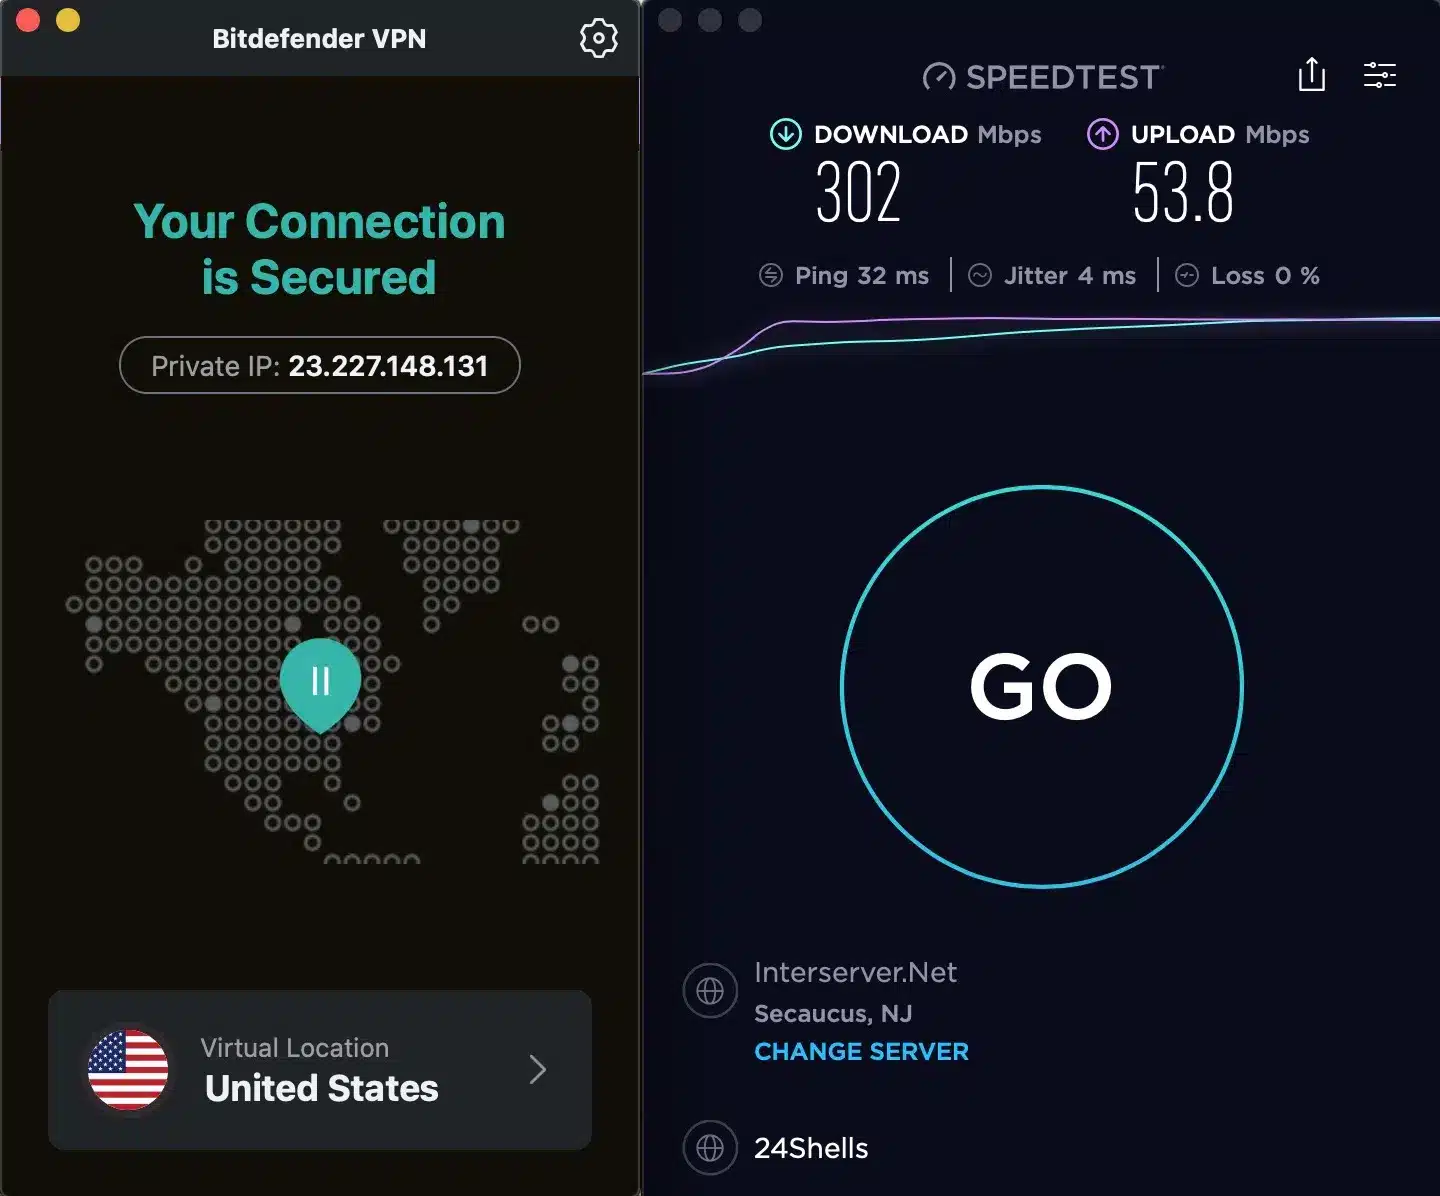
Task: Select the United States flag icon
Action: (x=128, y=1069)
